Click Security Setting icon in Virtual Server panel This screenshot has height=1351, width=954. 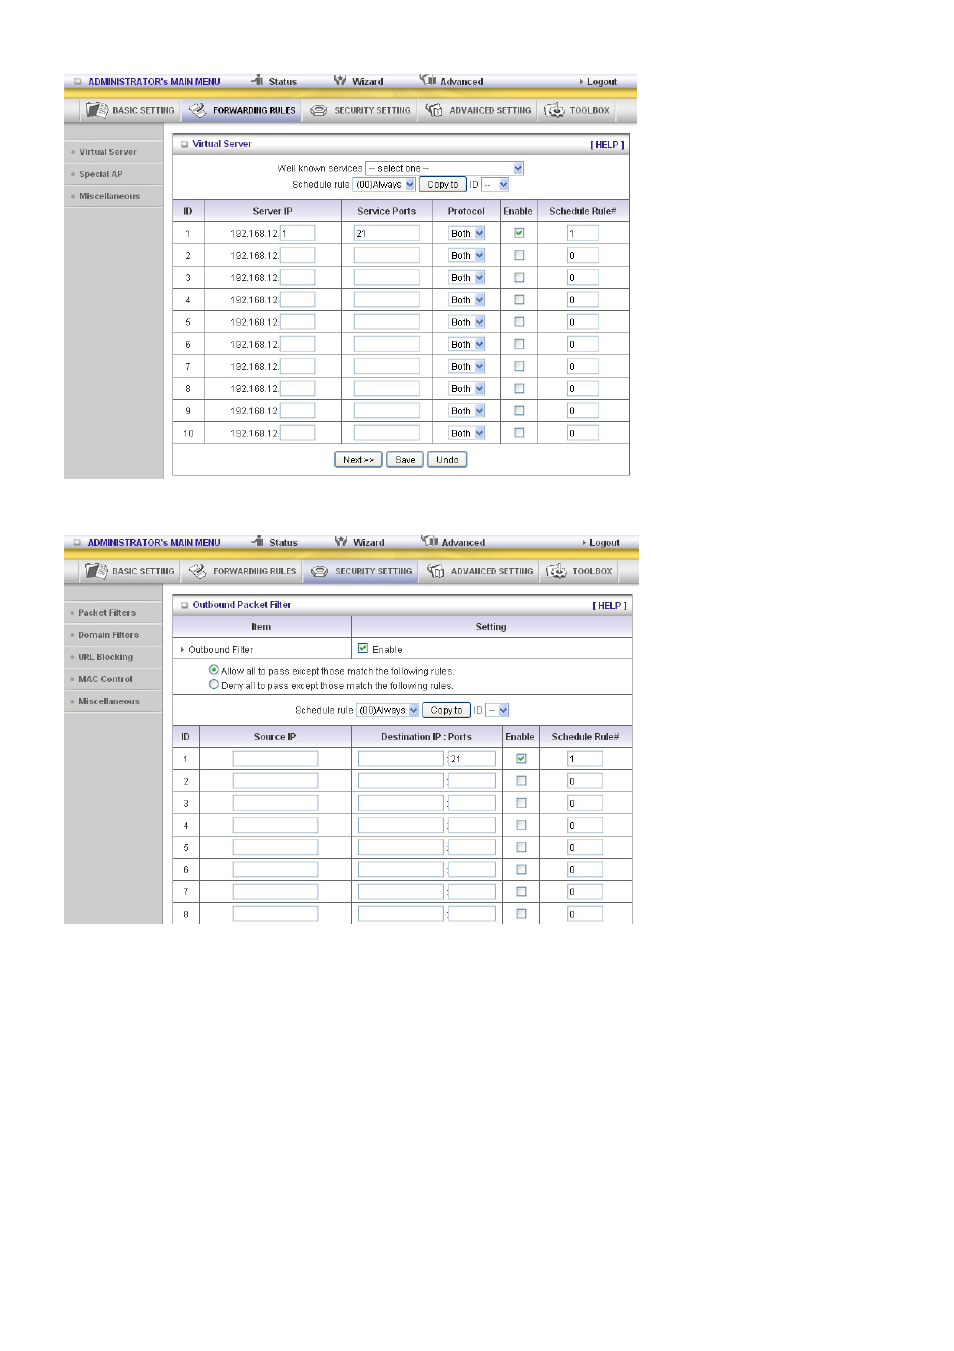click(319, 110)
